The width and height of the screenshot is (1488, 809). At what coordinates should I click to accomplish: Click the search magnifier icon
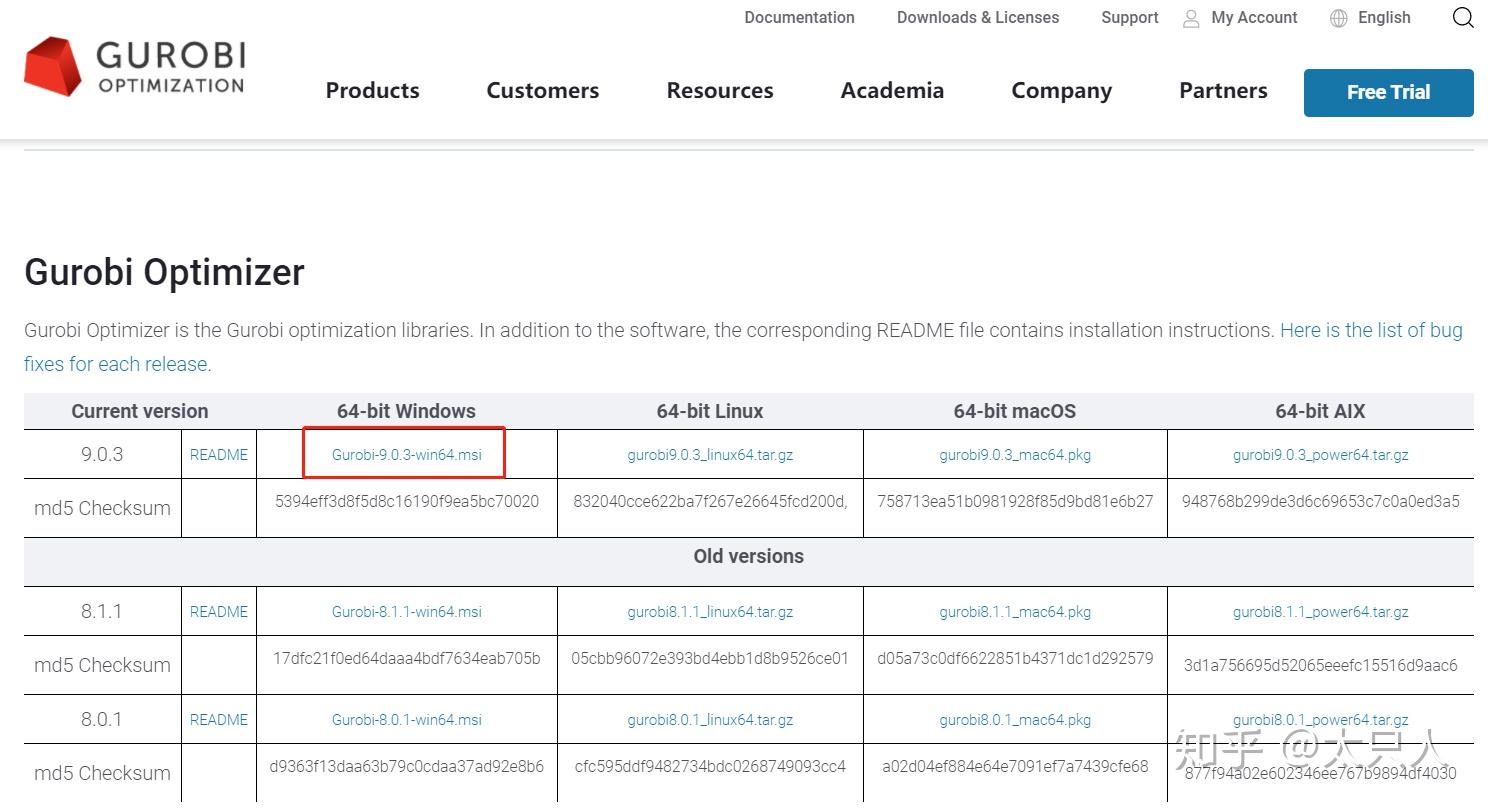point(1463,18)
